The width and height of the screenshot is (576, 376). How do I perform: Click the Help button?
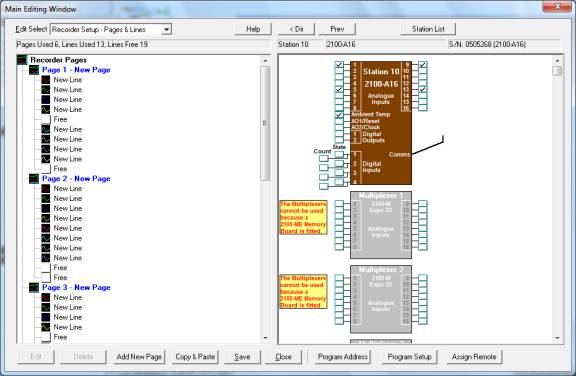(253, 29)
